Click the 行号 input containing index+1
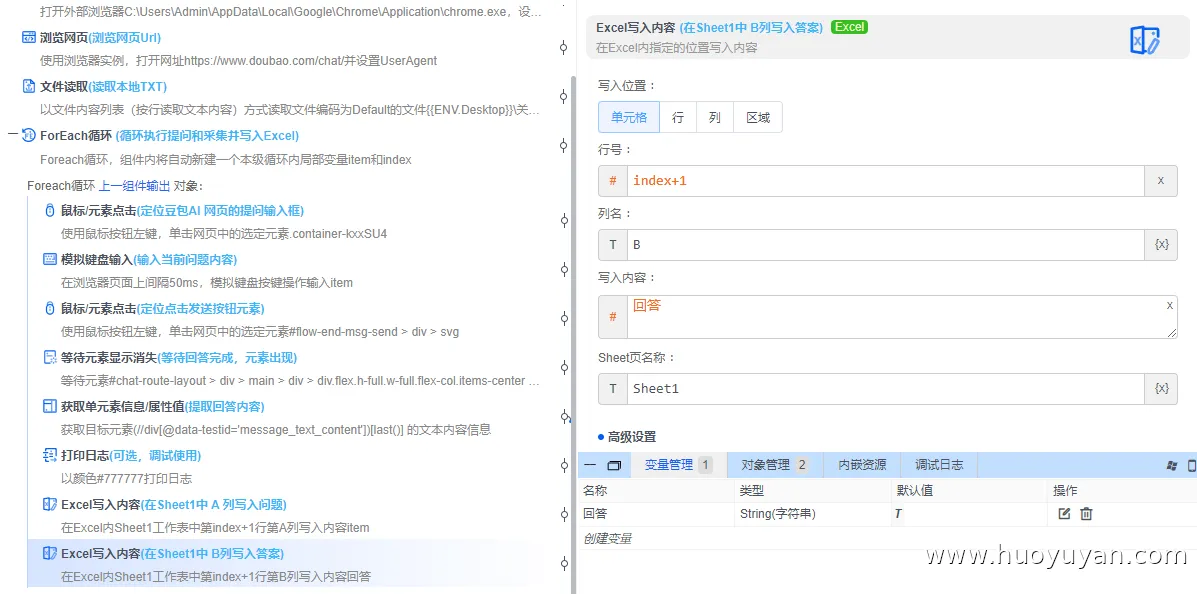This screenshot has width=1197, height=594. 886,181
